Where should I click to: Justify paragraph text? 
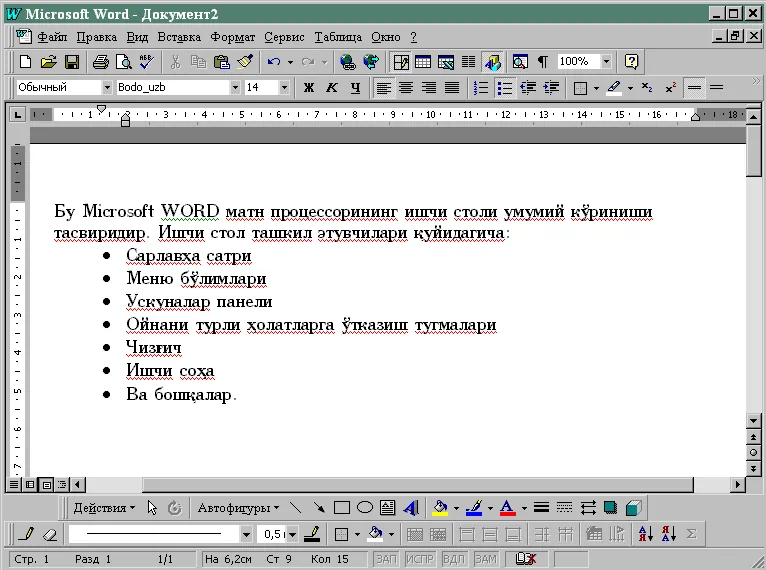452,88
